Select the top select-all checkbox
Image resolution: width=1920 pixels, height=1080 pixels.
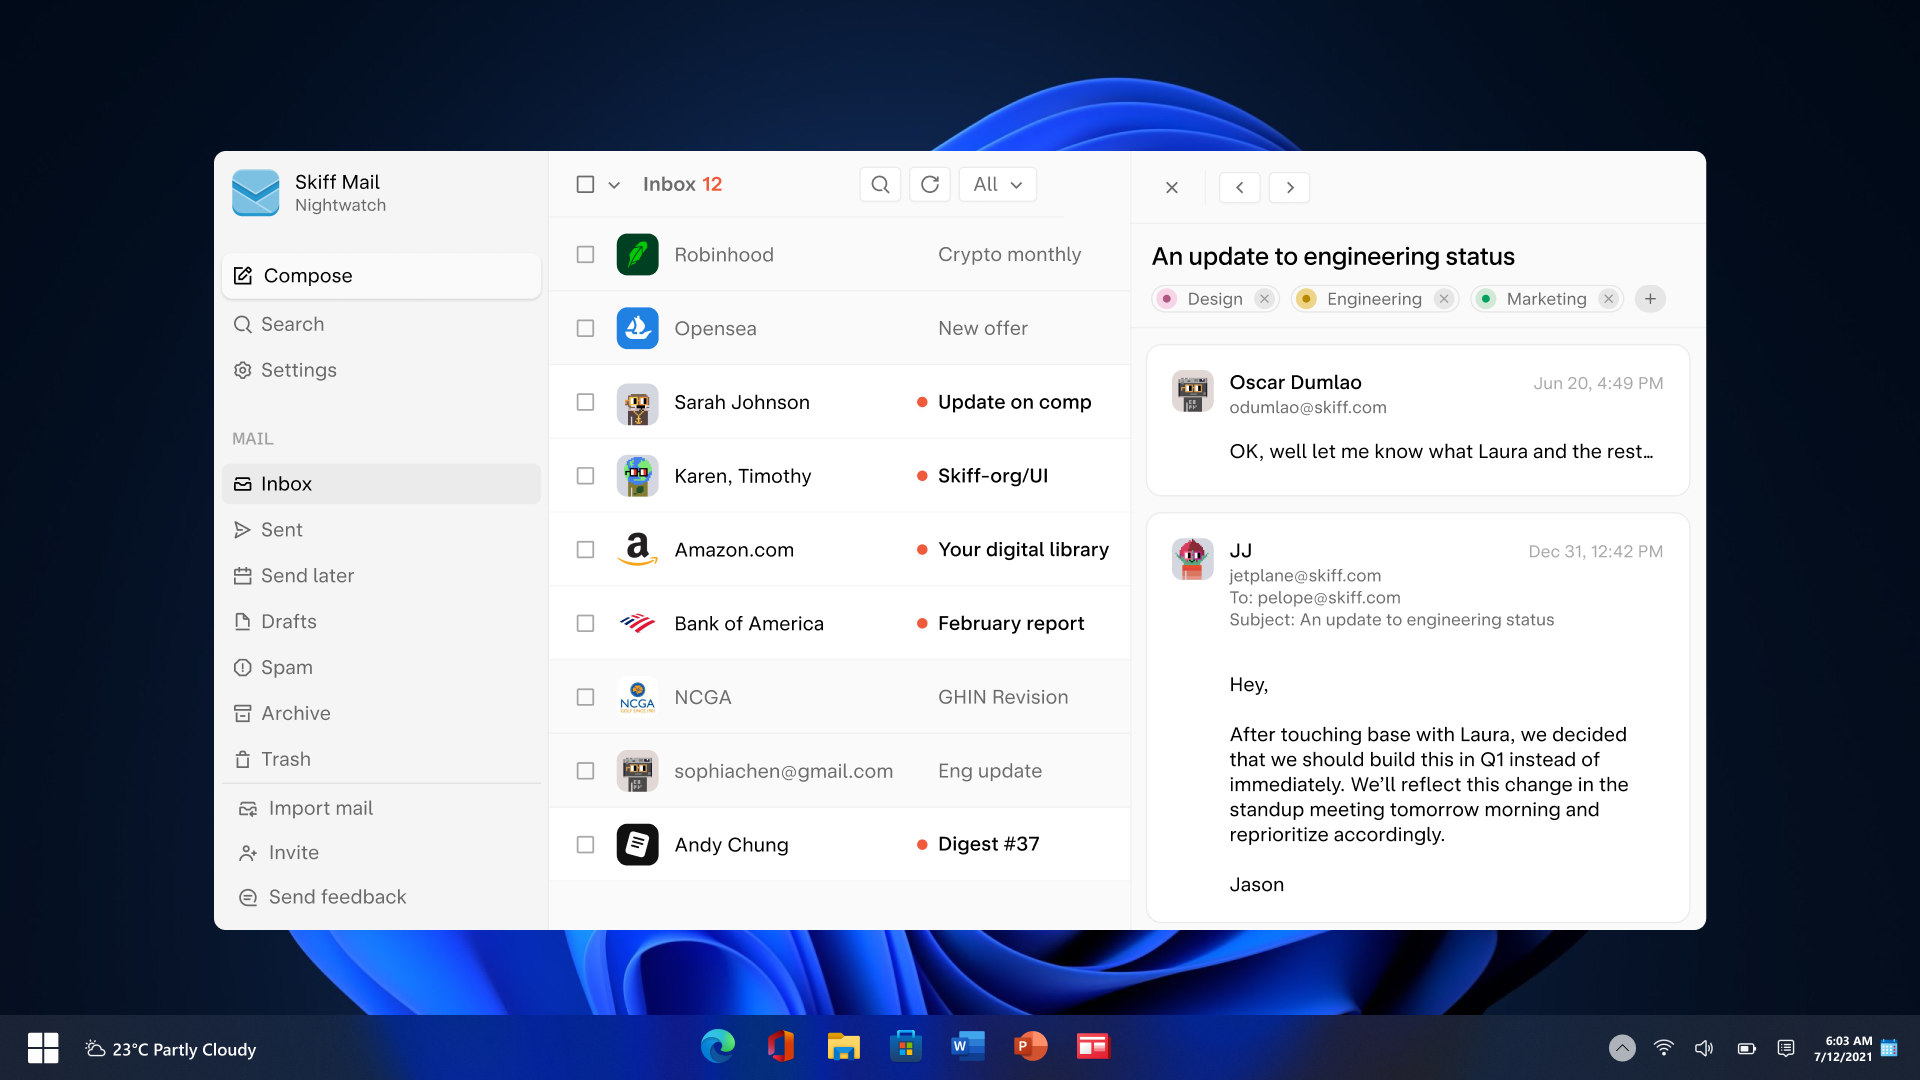pos(584,185)
